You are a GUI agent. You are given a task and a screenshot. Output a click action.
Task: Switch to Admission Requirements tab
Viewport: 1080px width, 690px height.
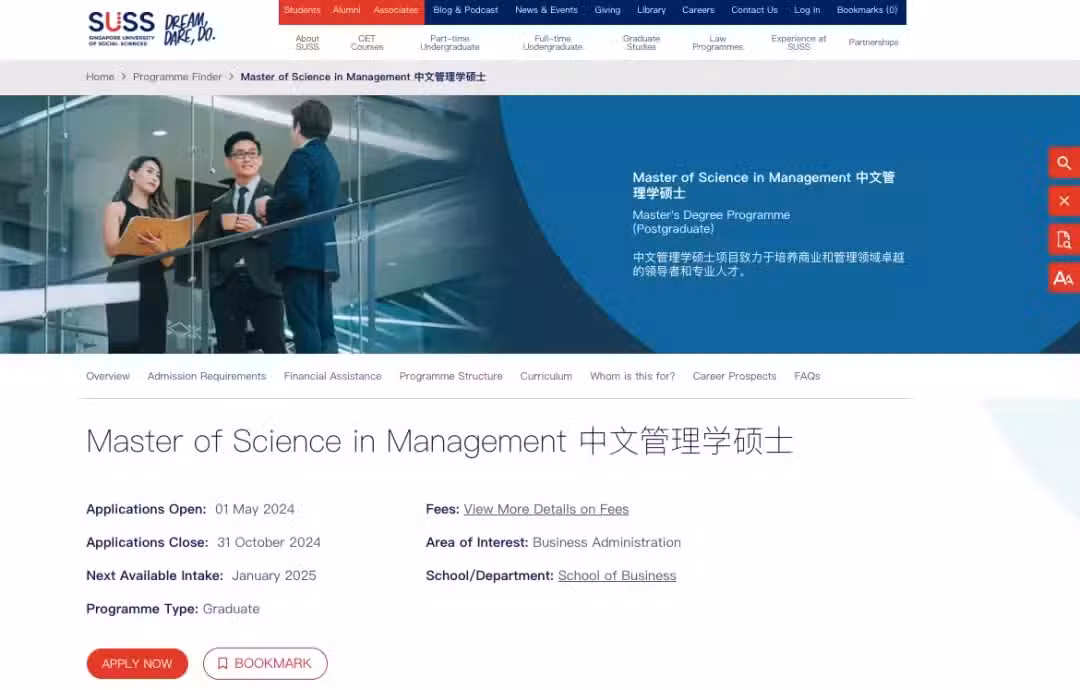[x=207, y=376]
